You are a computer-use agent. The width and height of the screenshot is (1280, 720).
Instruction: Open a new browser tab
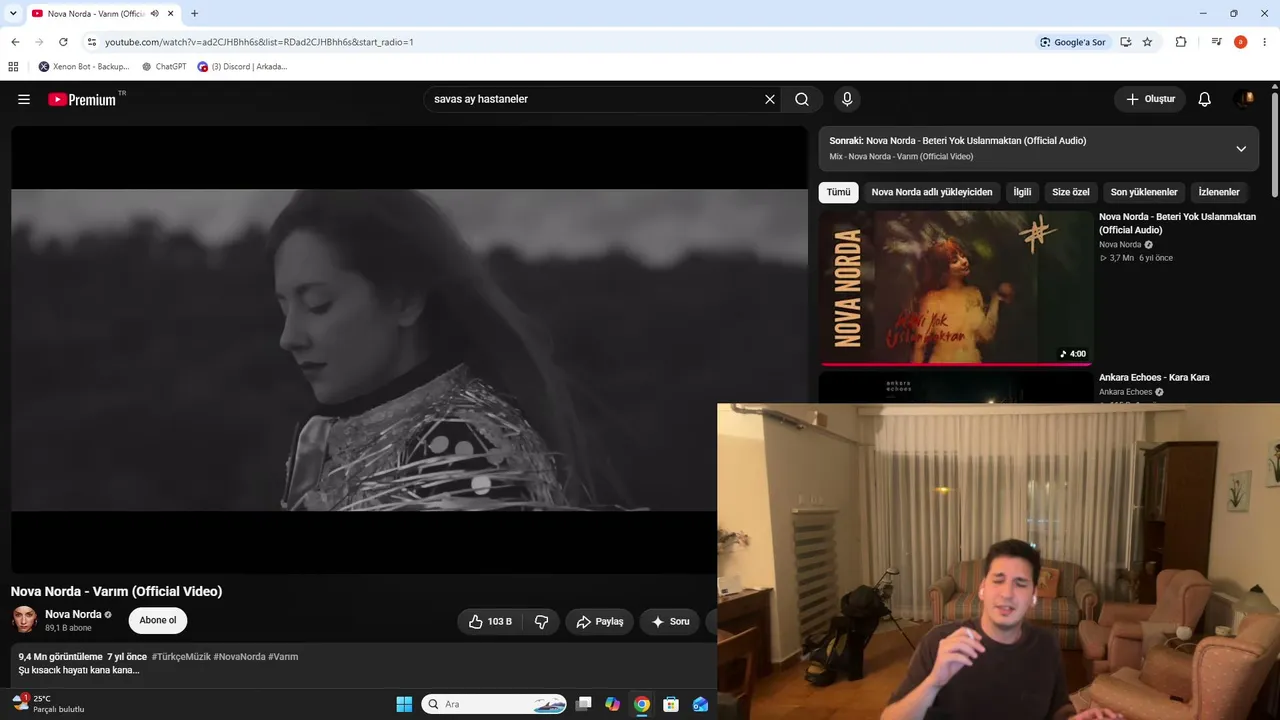(194, 14)
